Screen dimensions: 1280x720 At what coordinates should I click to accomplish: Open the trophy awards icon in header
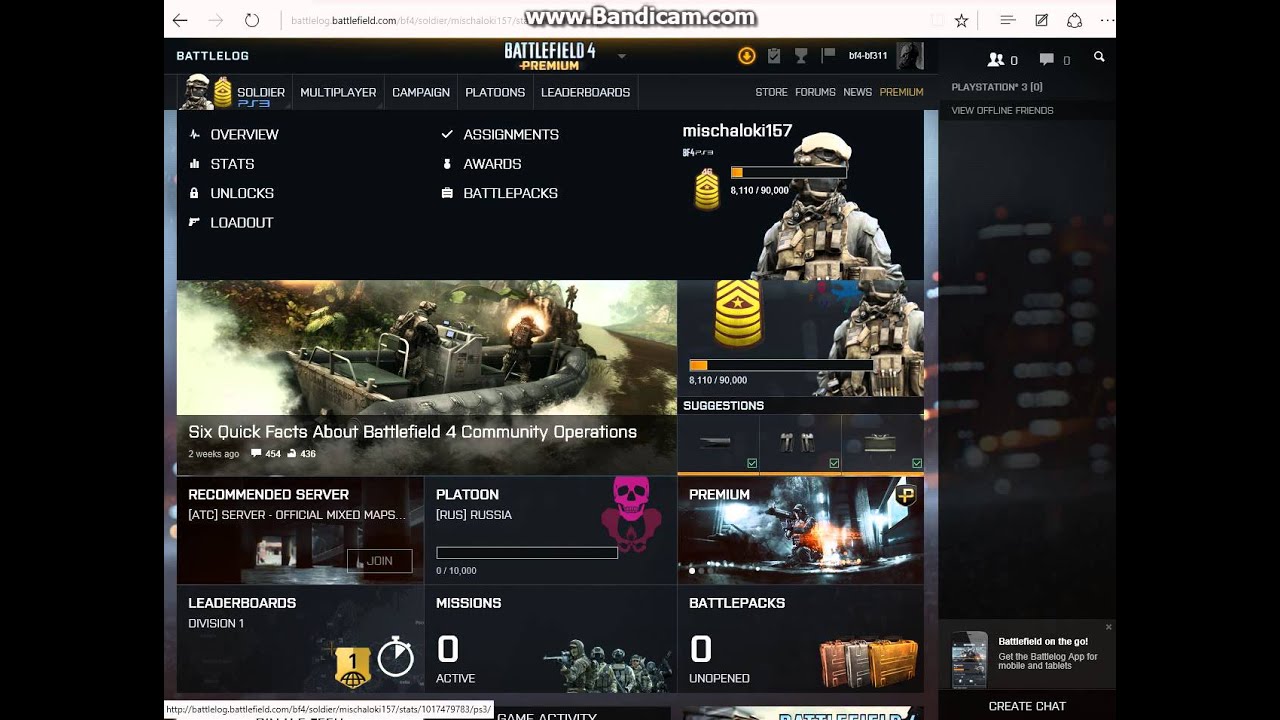800,56
